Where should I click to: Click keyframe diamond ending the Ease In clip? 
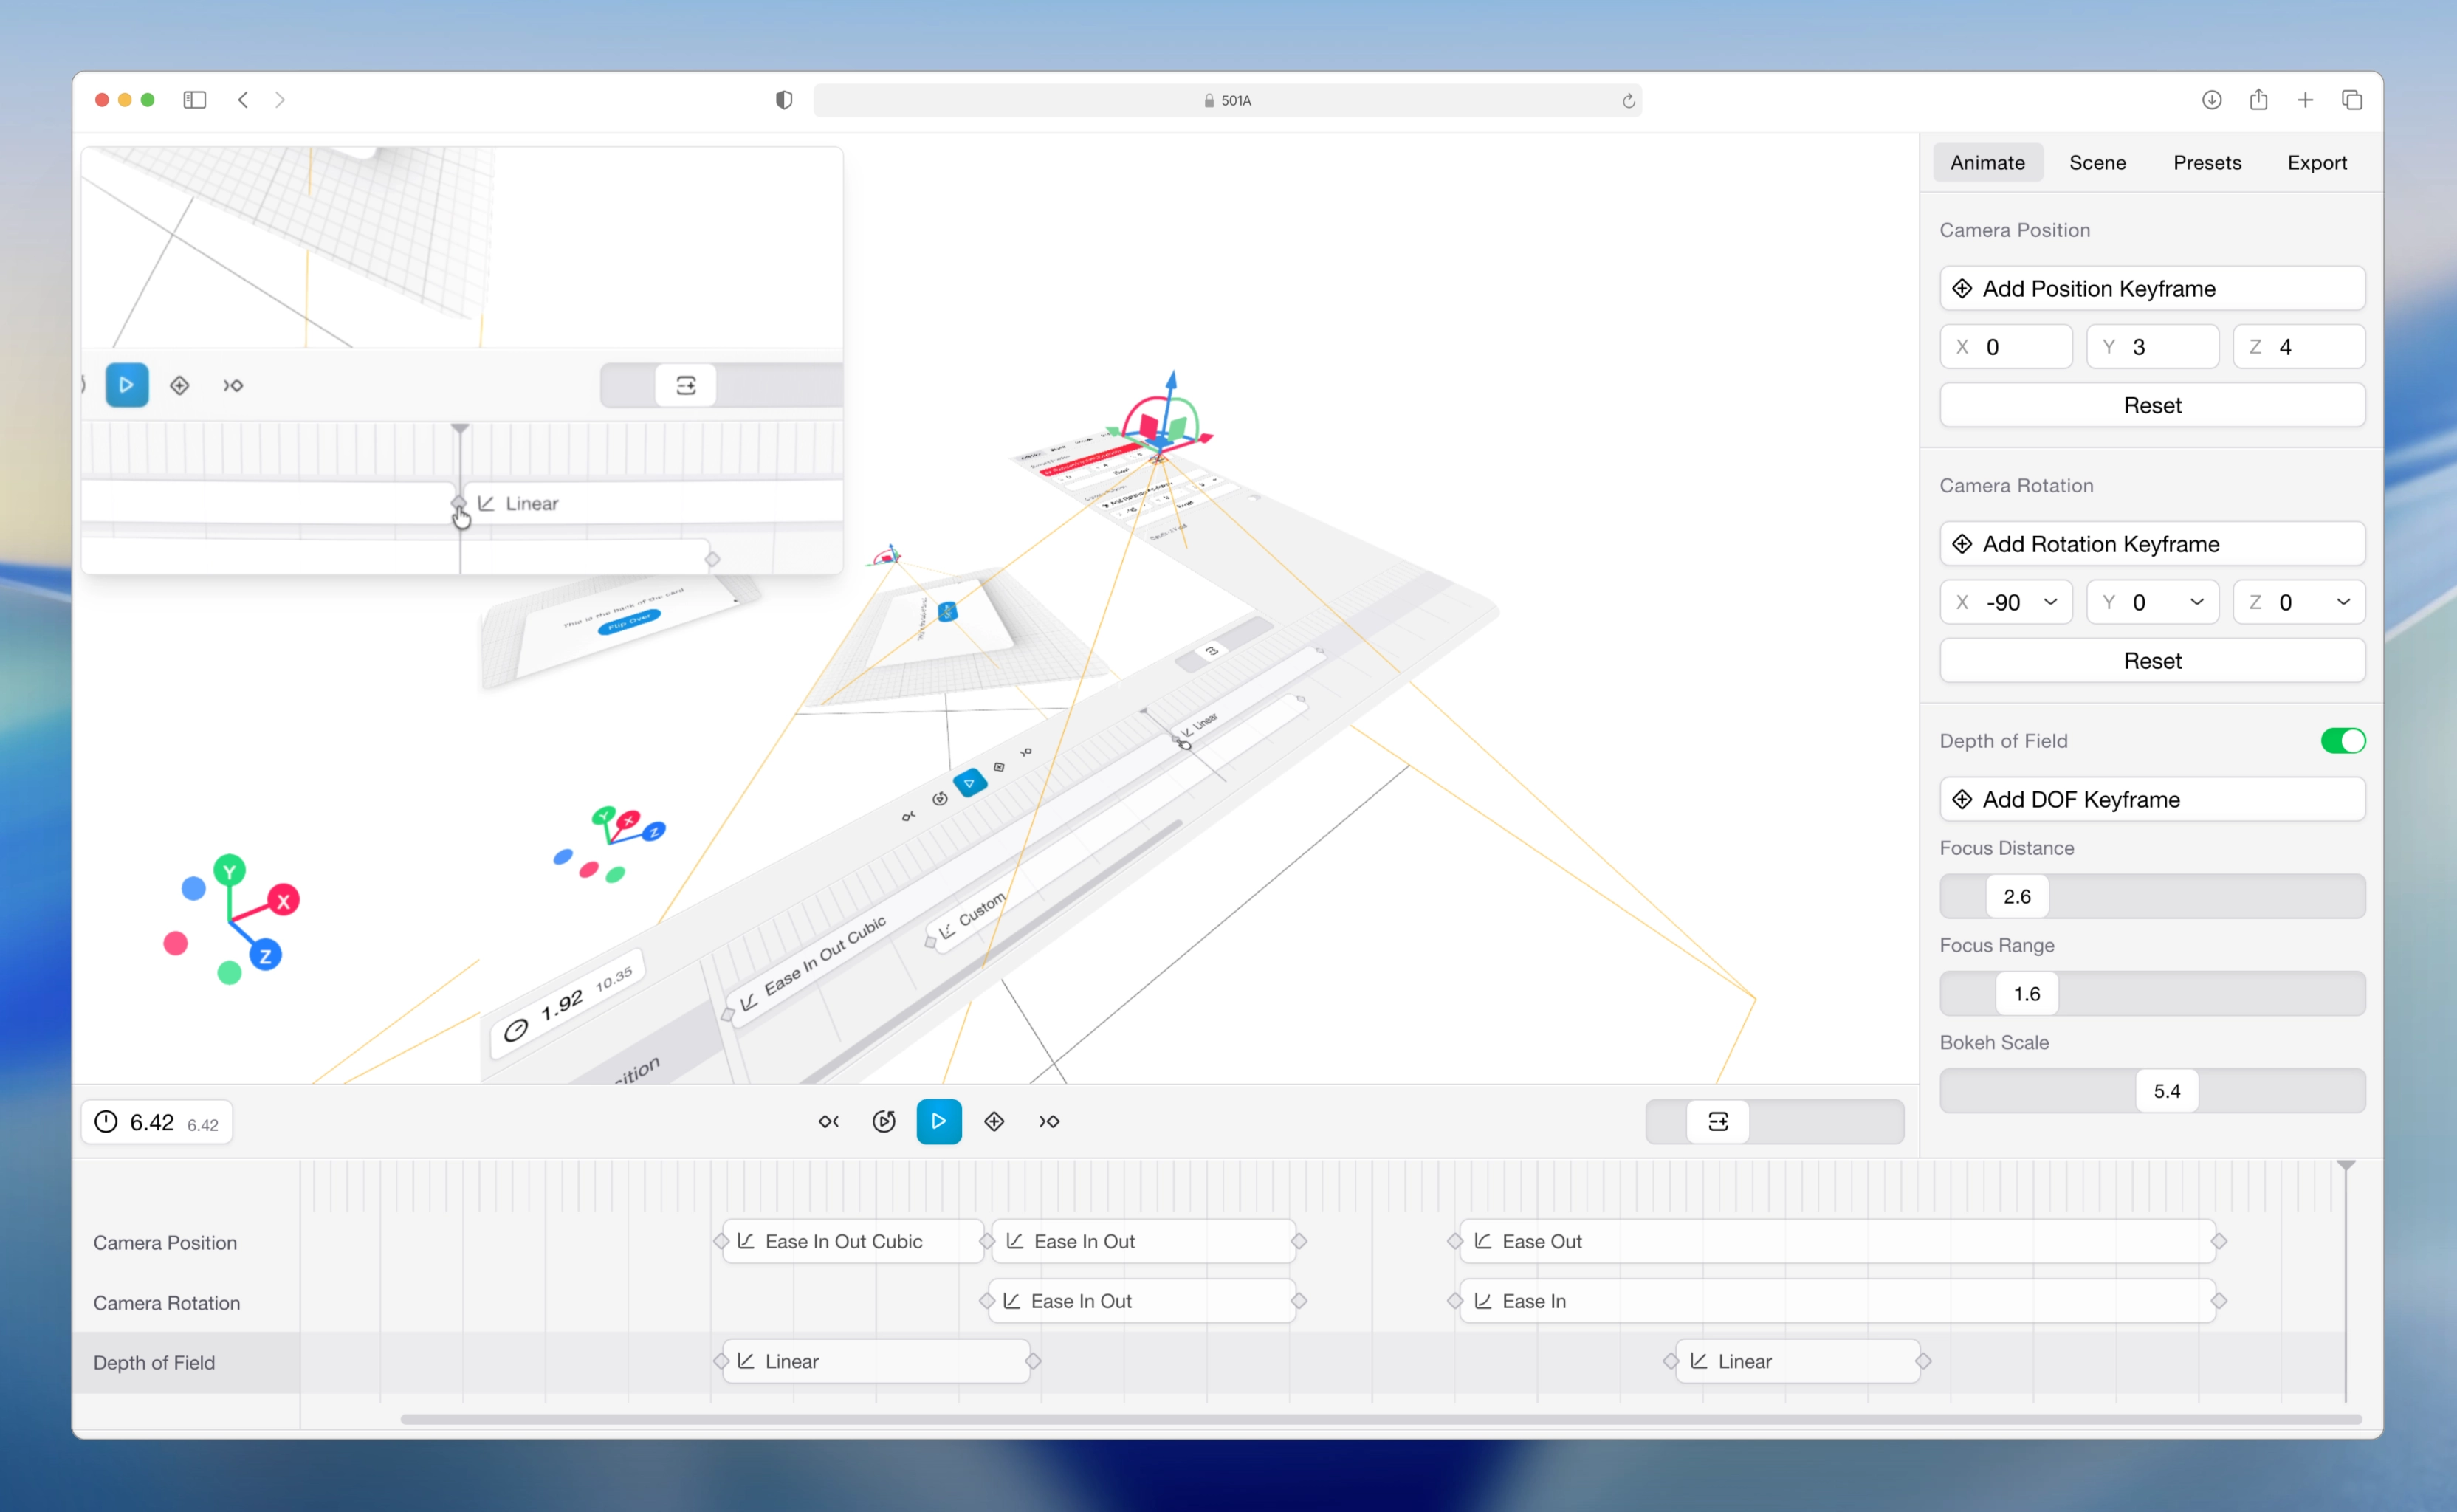(2219, 1302)
